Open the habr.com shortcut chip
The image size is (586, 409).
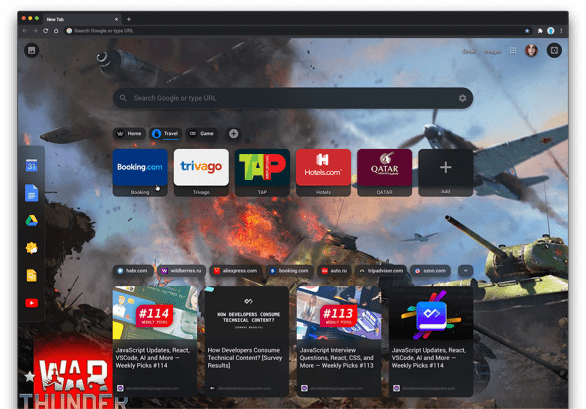132,271
